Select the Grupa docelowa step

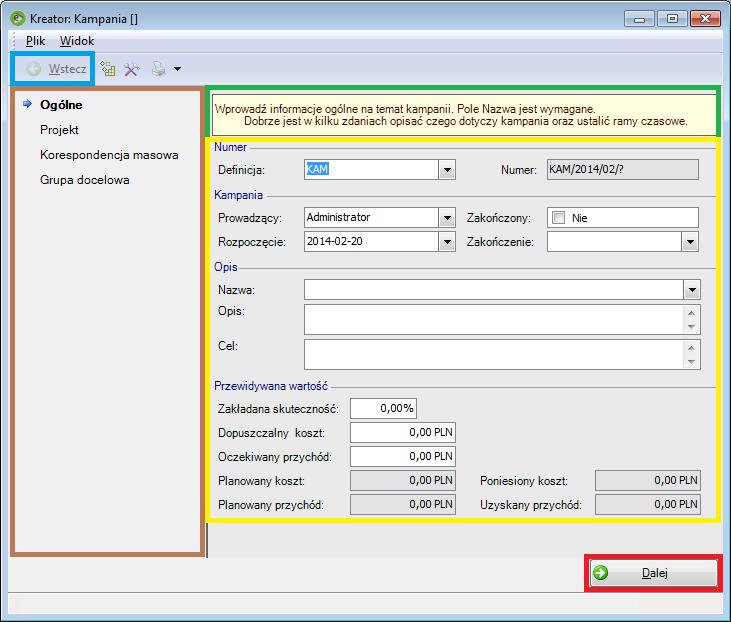coord(84,180)
